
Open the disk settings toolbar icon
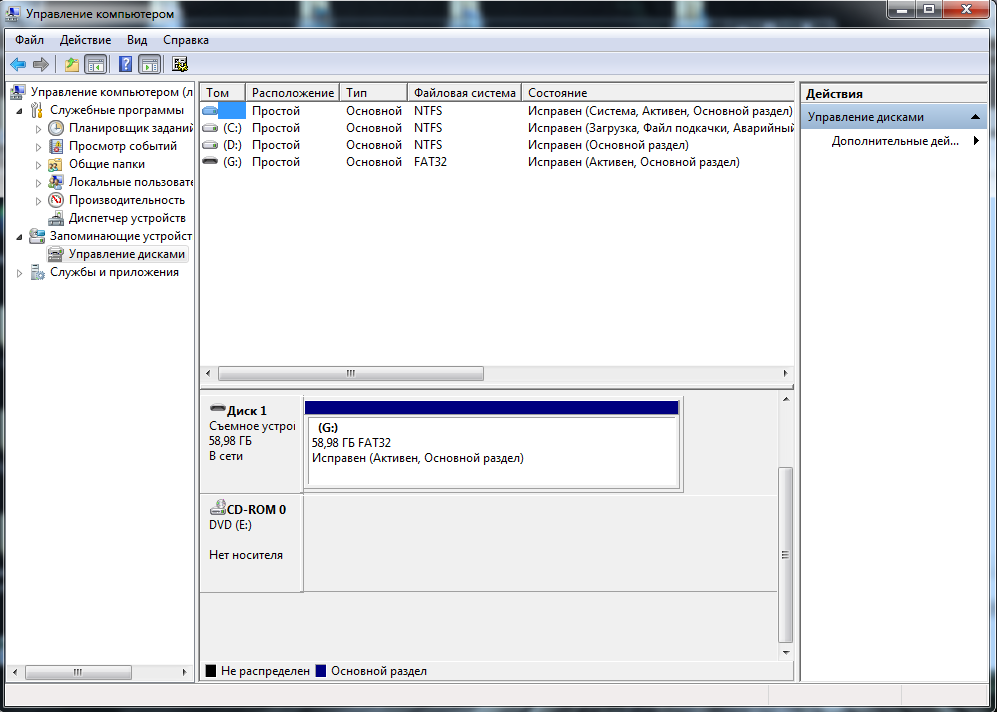coord(180,65)
